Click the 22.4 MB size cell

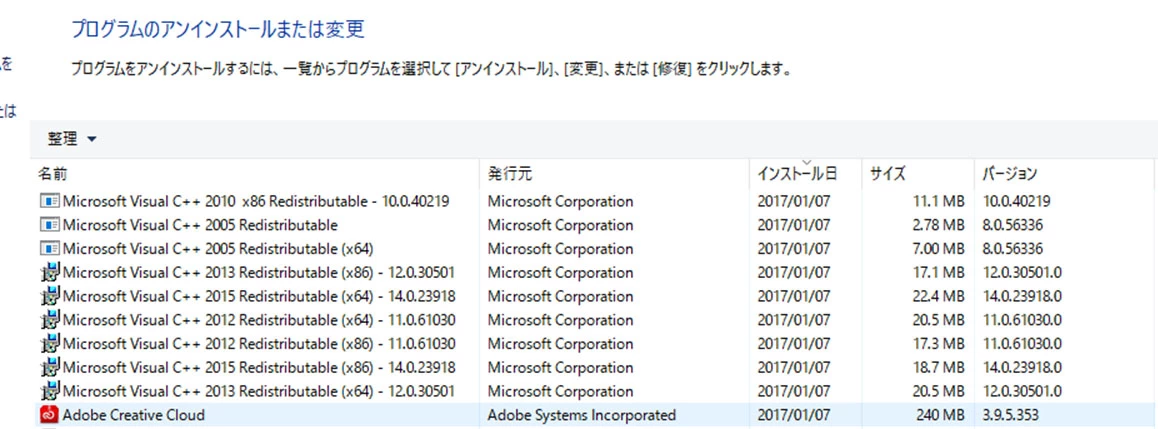click(x=939, y=296)
